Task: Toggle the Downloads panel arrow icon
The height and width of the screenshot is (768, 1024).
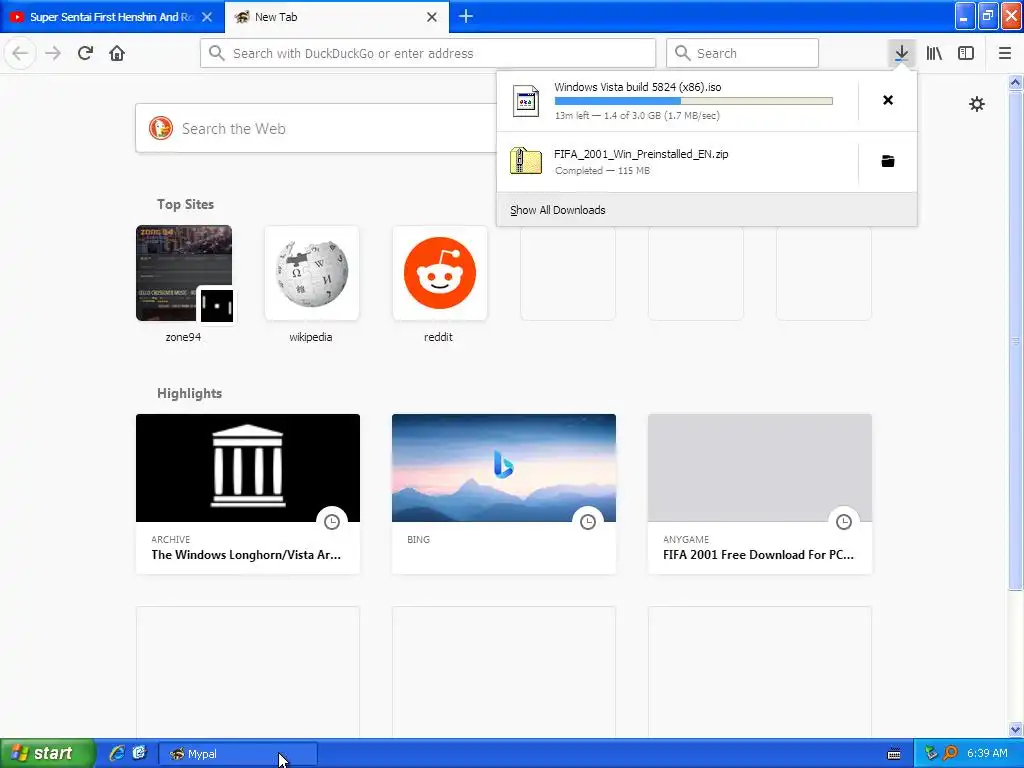Action: click(x=901, y=53)
